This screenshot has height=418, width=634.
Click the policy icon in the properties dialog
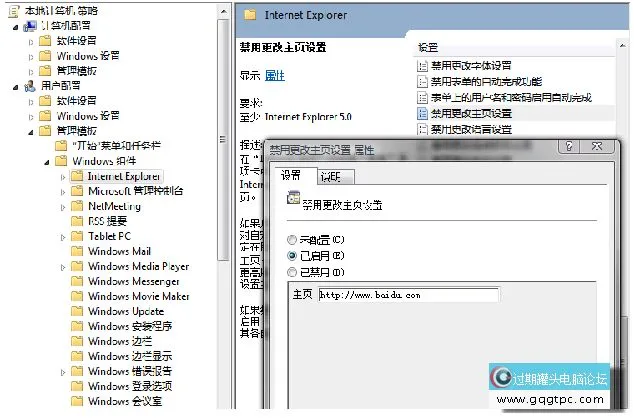[293, 198]
